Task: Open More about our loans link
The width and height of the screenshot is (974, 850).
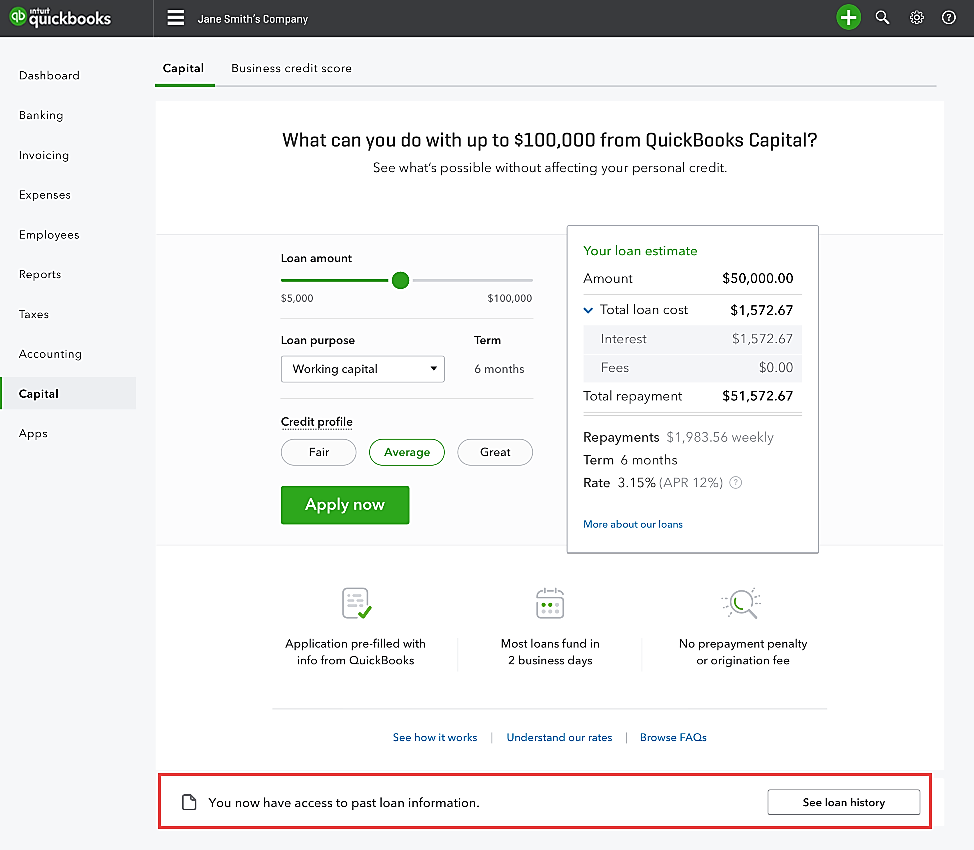Action: pyautogui.click(x=632, y=524)
